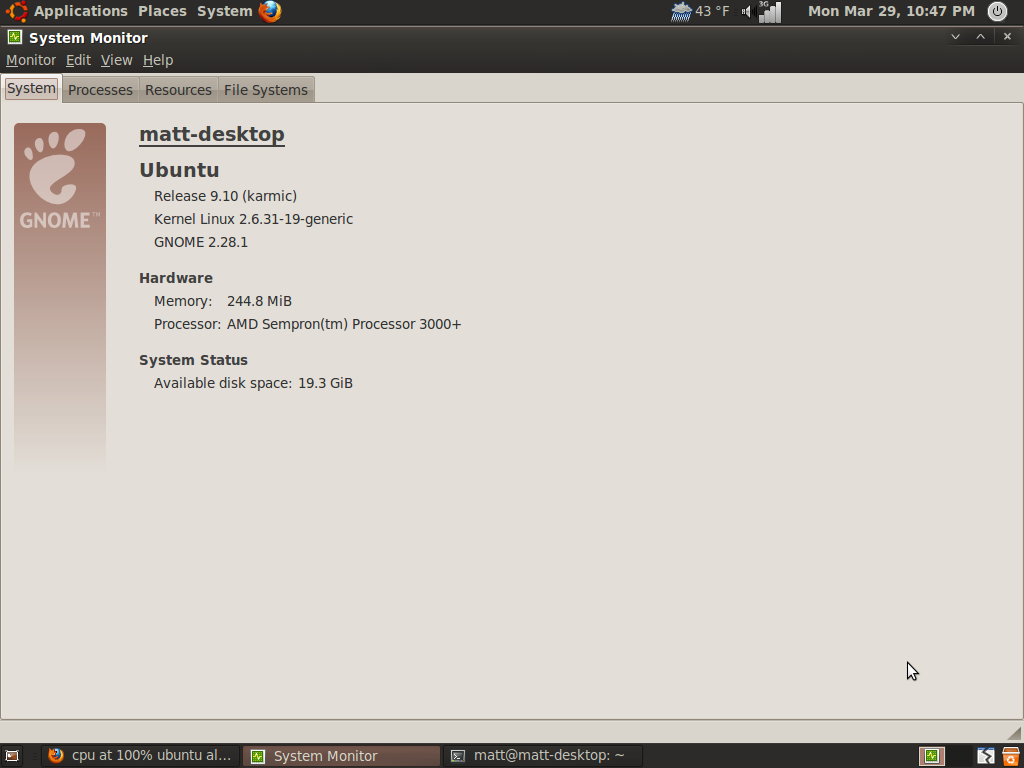
Task: Open the Edit menu in System Monitor
Action: click(78, 60)
